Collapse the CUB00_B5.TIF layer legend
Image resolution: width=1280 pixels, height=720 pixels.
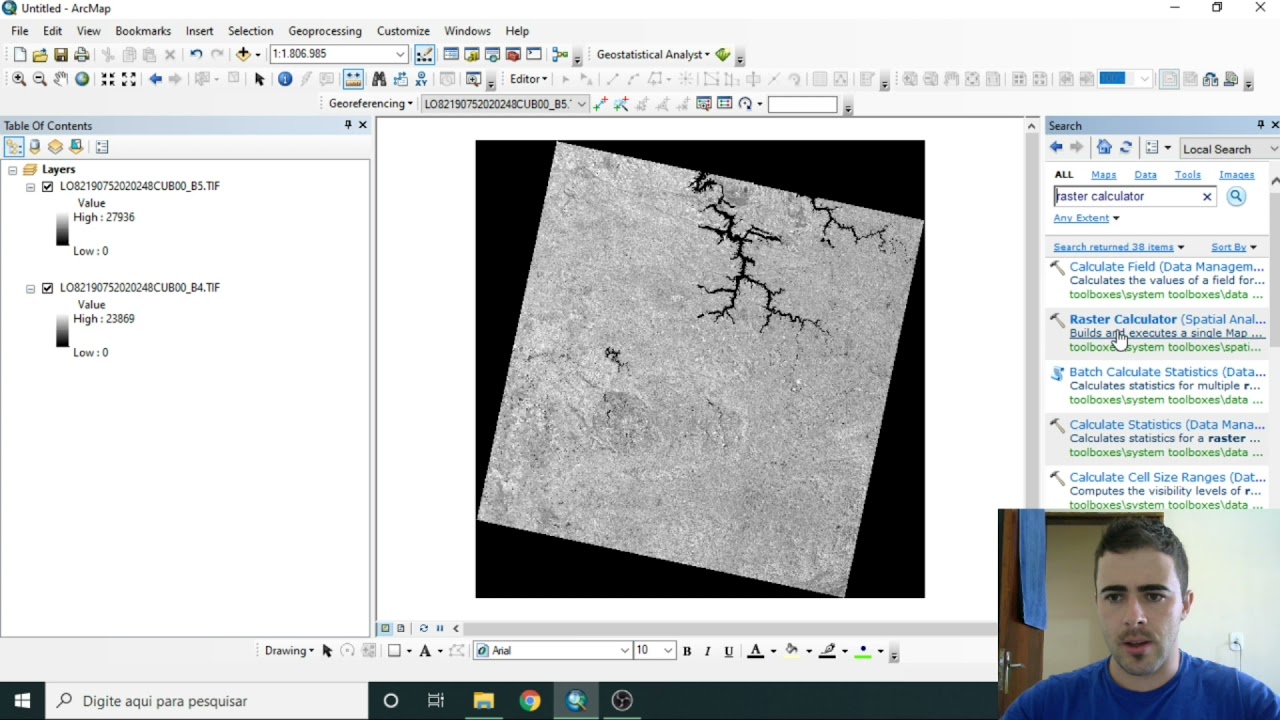point(30,187)
